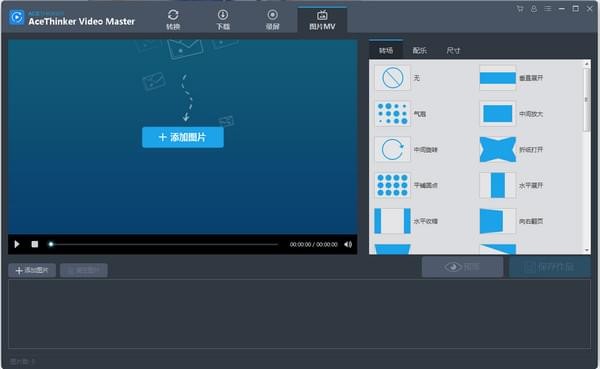Switch to the 尺寸 size tab
Screen dimensions: 600x369
pos(453,50)
